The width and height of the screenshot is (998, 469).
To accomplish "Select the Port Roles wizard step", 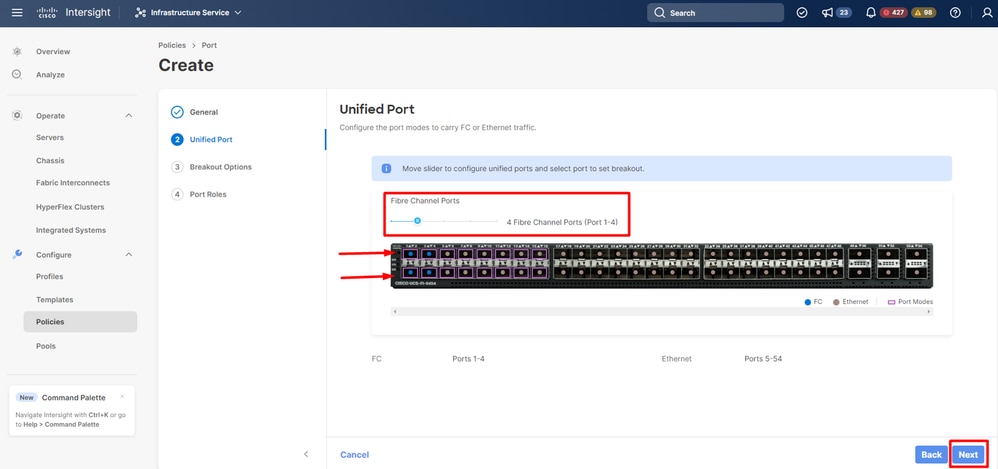I will tap(199, 194).
